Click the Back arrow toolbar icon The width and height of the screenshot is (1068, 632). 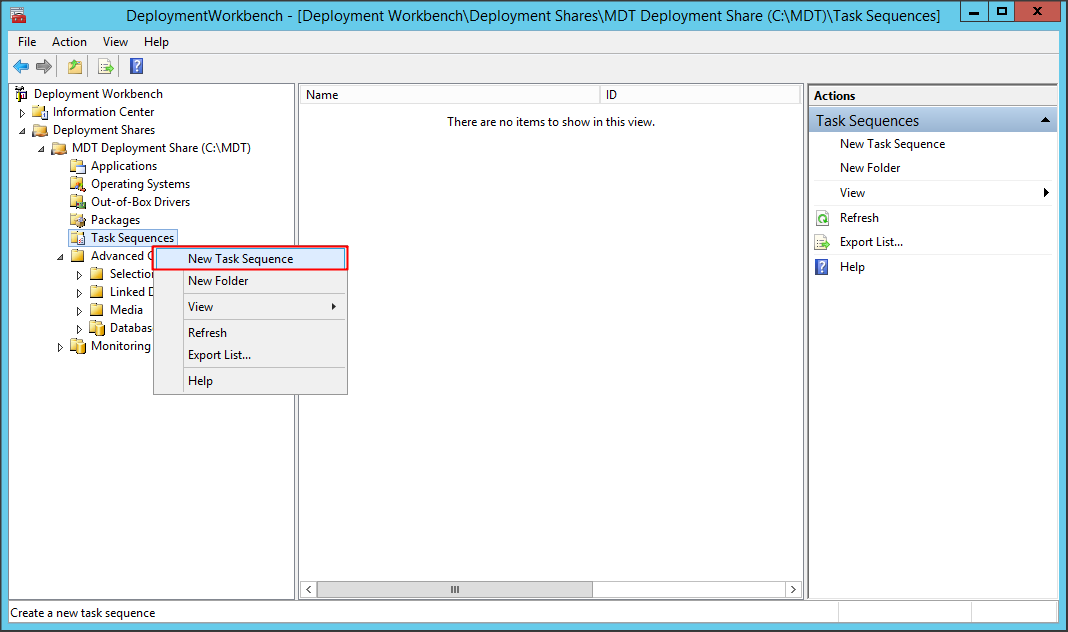coord(21,67)
